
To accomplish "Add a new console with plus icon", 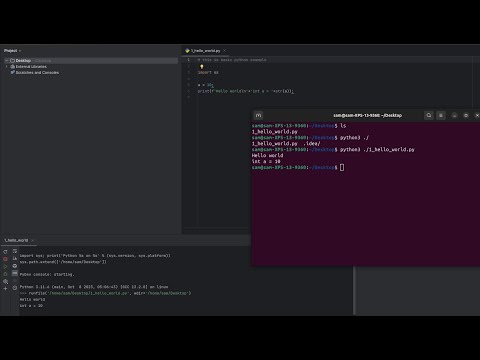I will click(5, 288).
